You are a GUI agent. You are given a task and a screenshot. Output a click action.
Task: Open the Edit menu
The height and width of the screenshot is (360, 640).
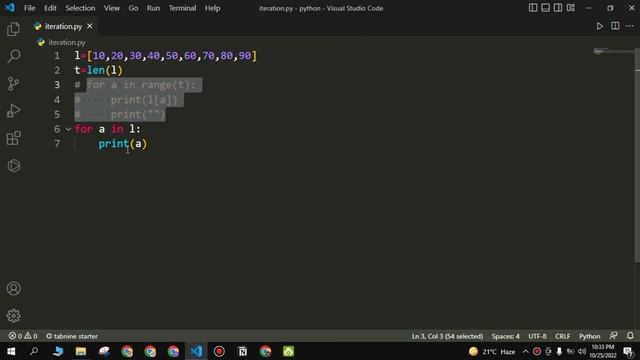coord(50,8)
